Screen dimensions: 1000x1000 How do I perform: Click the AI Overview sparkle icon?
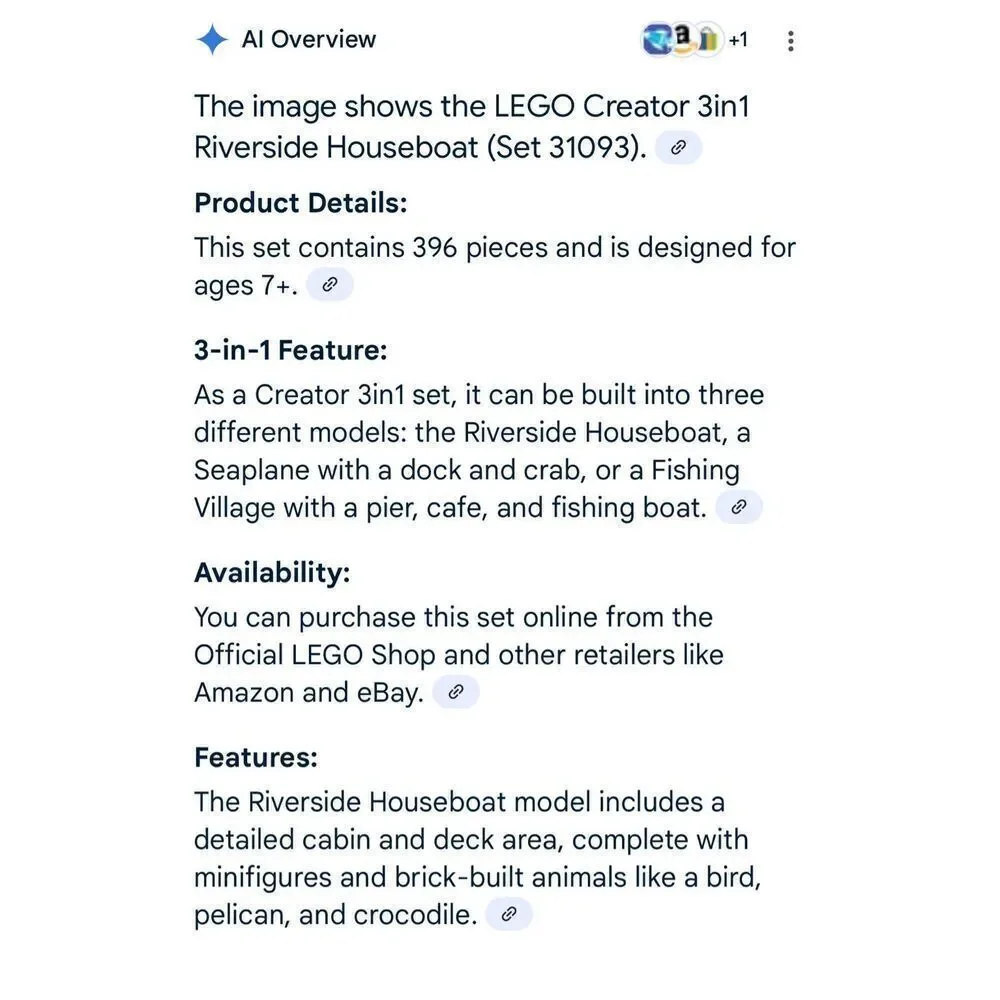coord(212,40)
